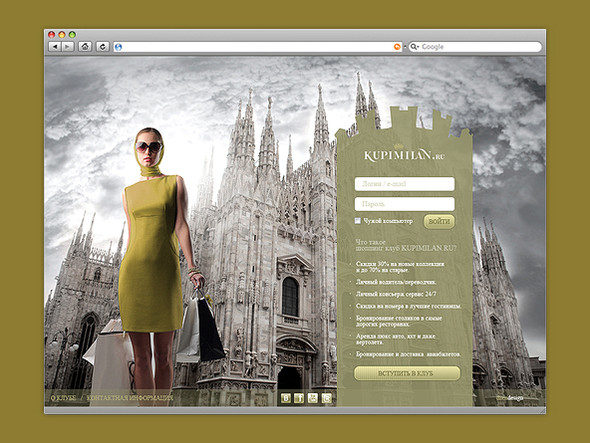The height and width of the screenshot is (443, 590).
Task: Open the VKontakte social icon
Action: pos(286,398)
